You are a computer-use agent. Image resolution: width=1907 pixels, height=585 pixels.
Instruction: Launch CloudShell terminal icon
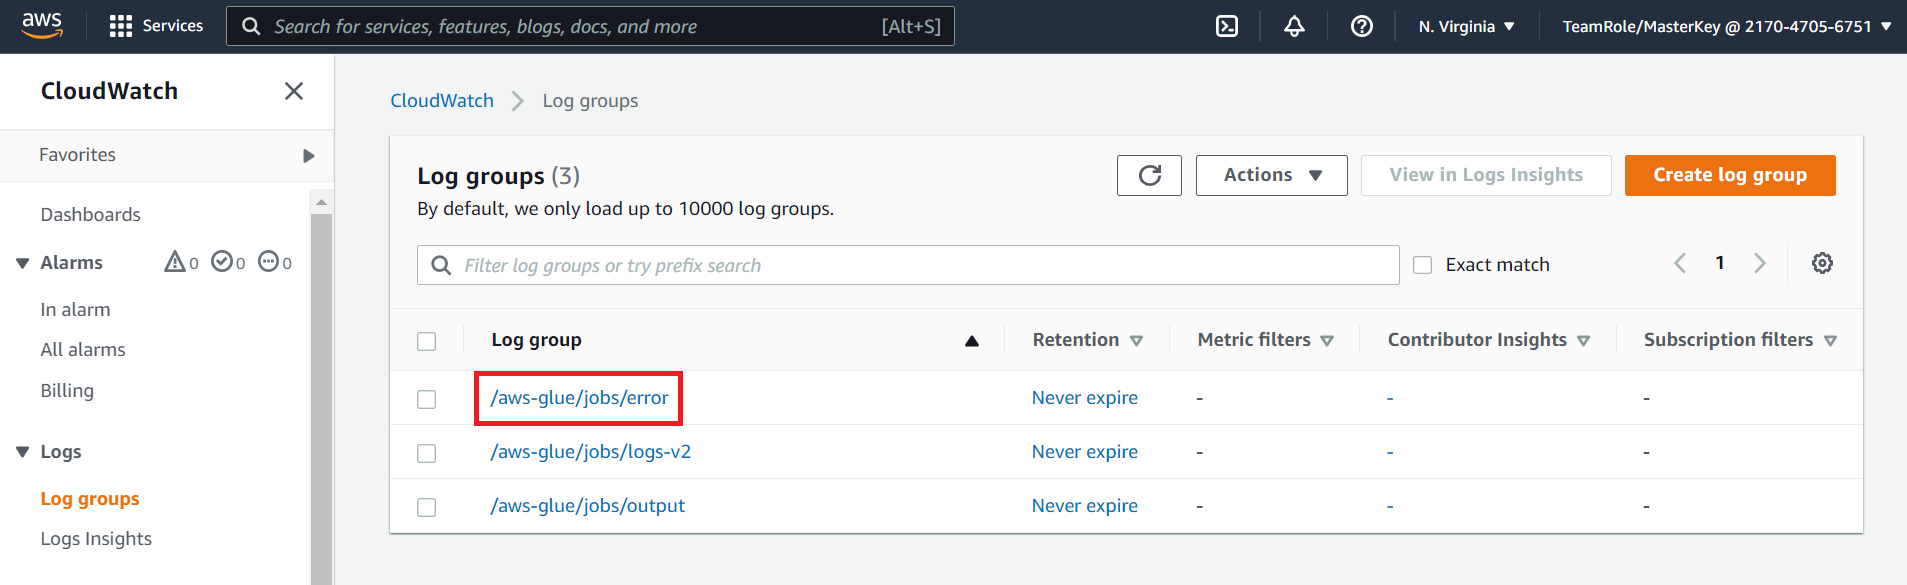pyautogui.click(x=1227, y=26)
